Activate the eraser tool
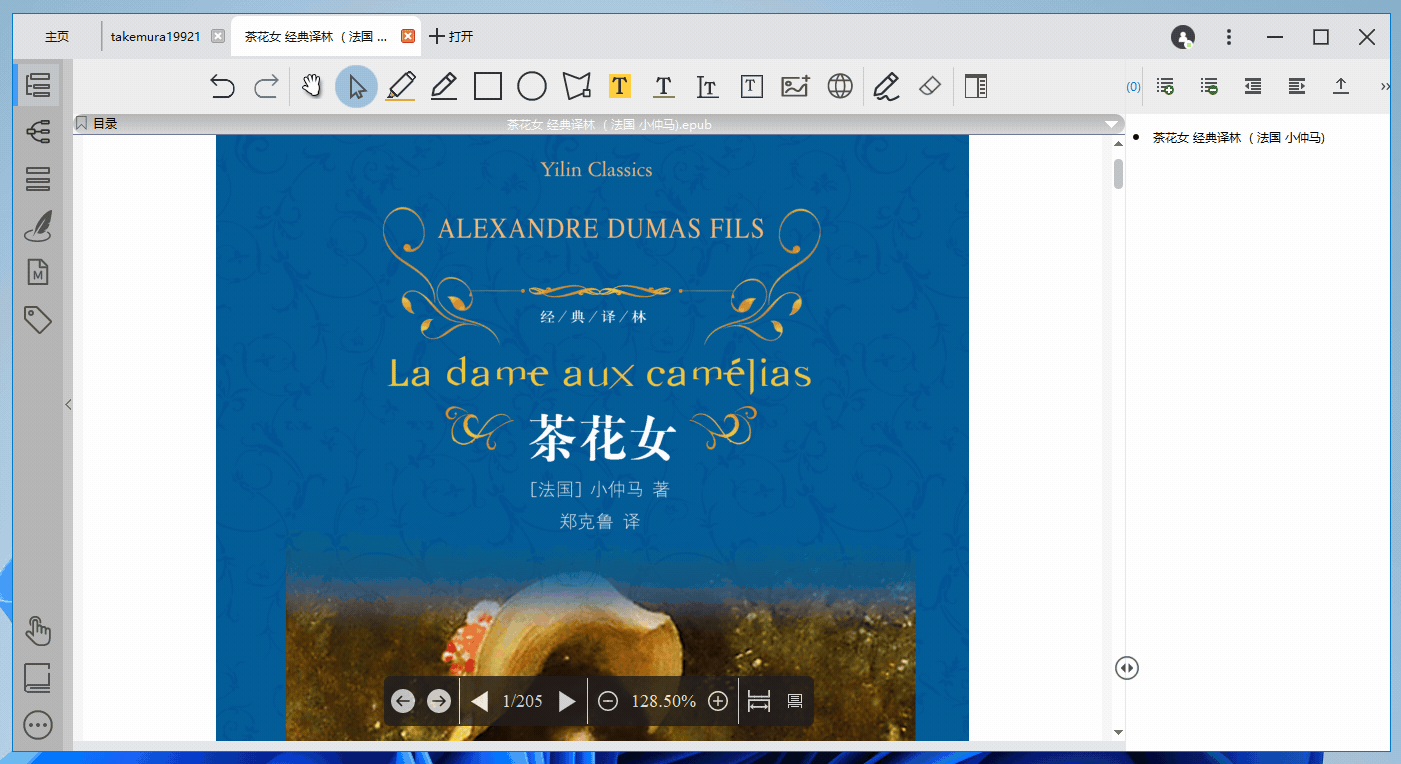 (929, 86)
